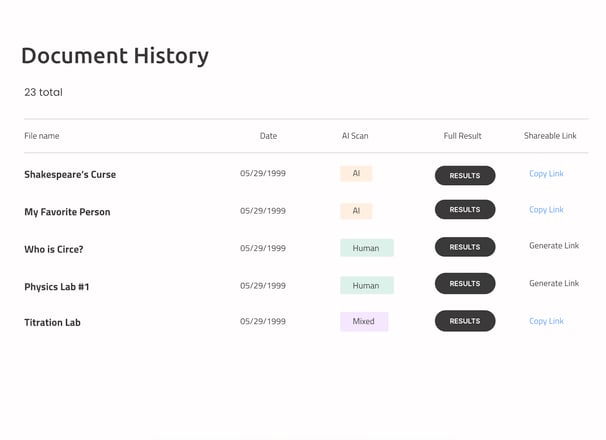View results for Who is Circe?

pyautogui.click(x=465, y=247)
